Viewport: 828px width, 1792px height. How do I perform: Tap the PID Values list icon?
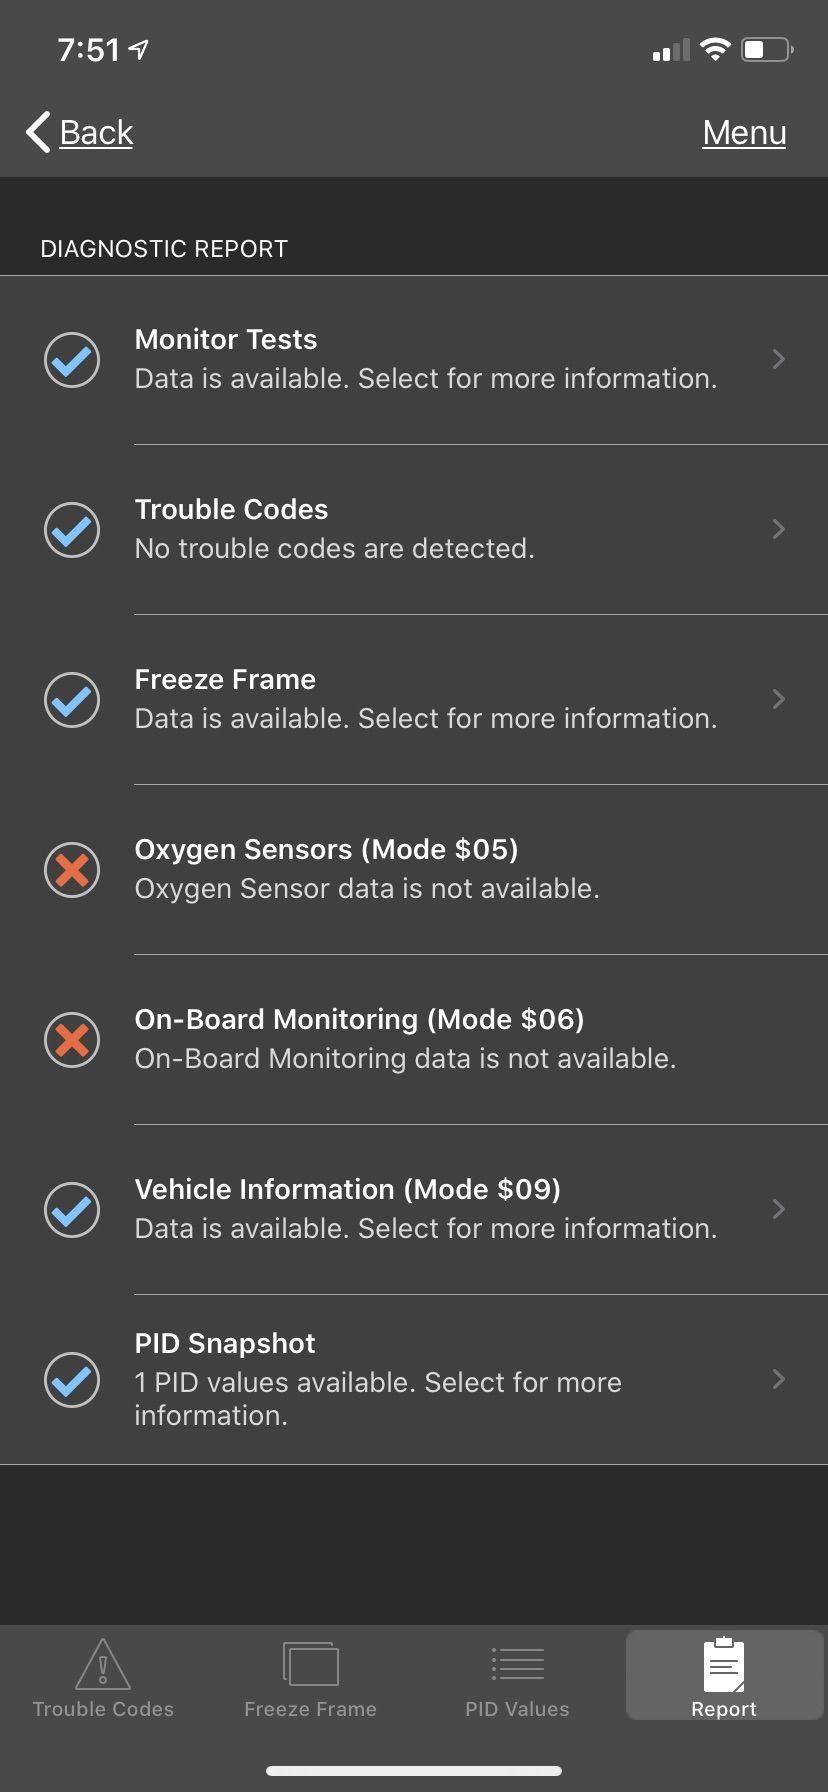click(517, 1664)
